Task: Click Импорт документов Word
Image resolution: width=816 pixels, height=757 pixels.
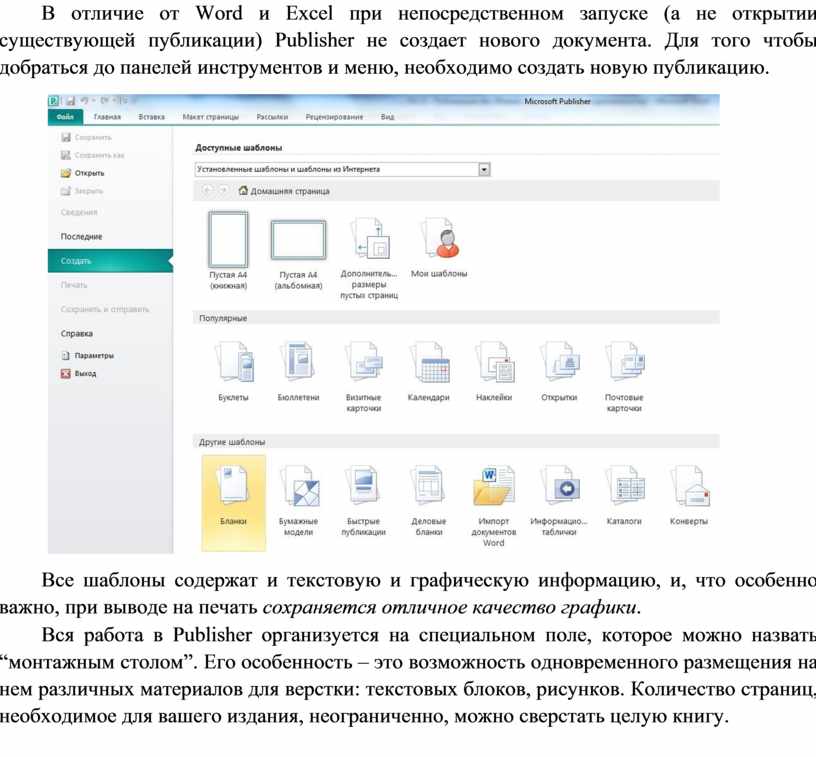Action: point(493,505)
